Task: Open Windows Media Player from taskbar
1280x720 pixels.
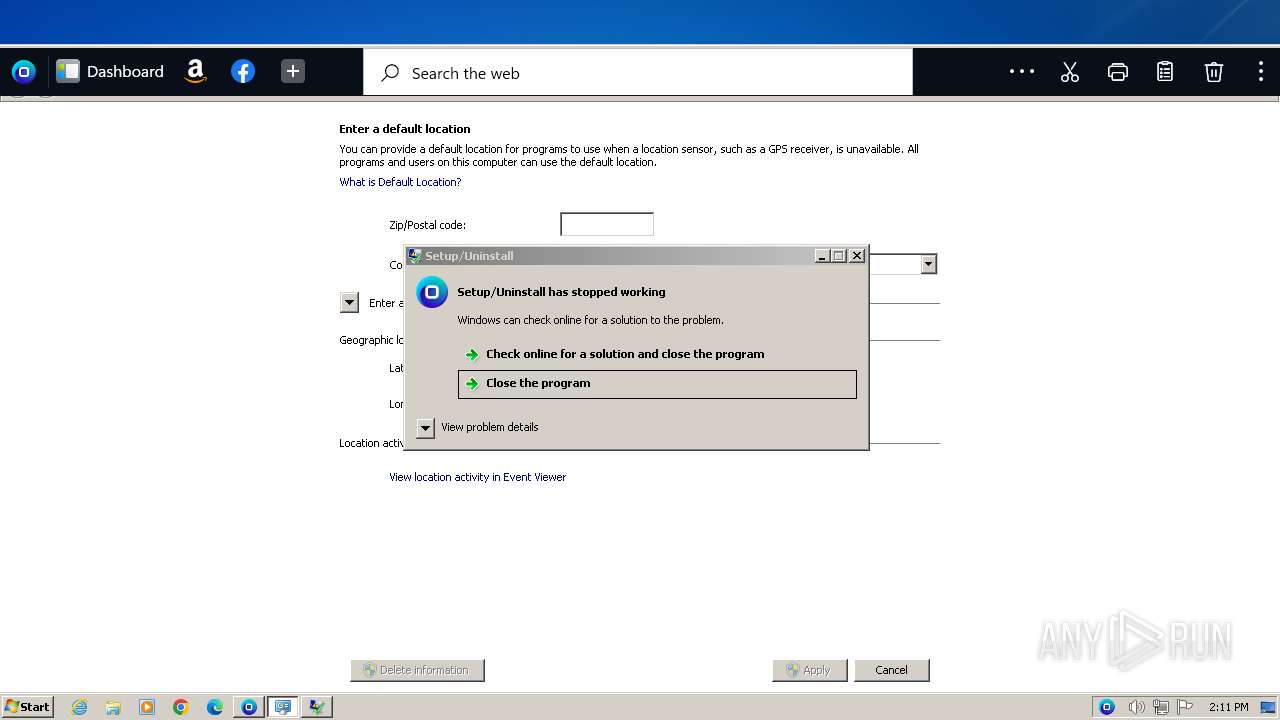Action: [x=147, y=707]
